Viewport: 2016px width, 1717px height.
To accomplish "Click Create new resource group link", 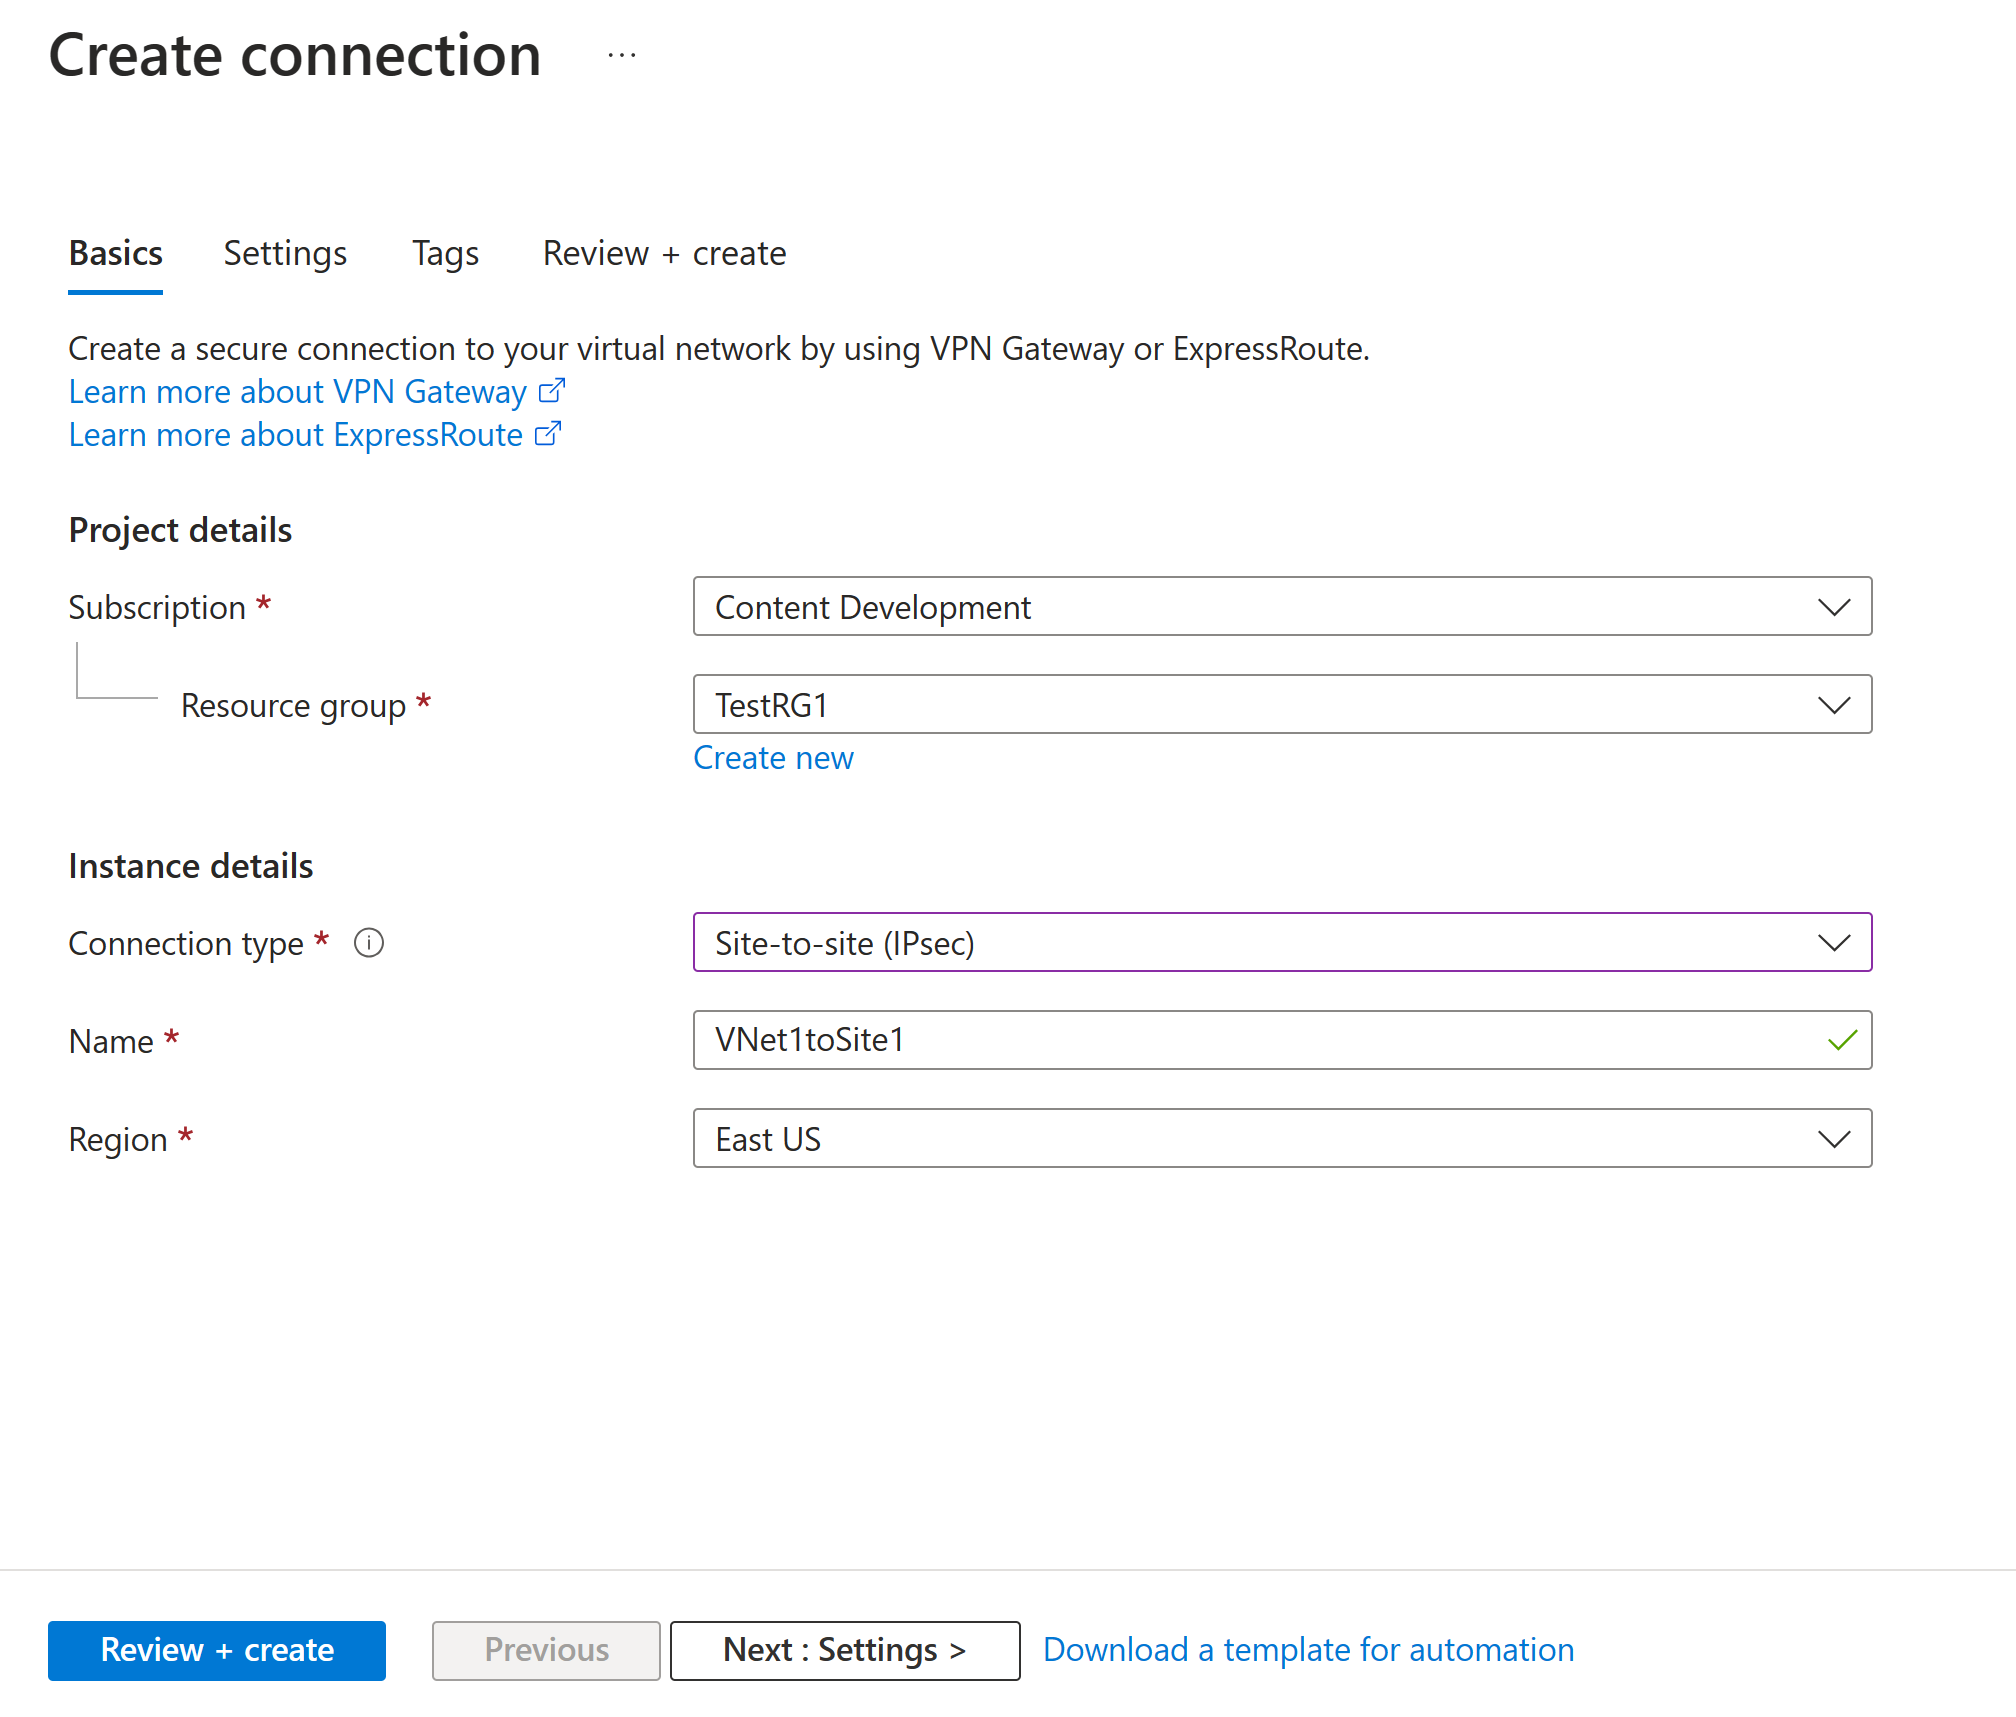I will pyautogui.click(x=773, y=758).
